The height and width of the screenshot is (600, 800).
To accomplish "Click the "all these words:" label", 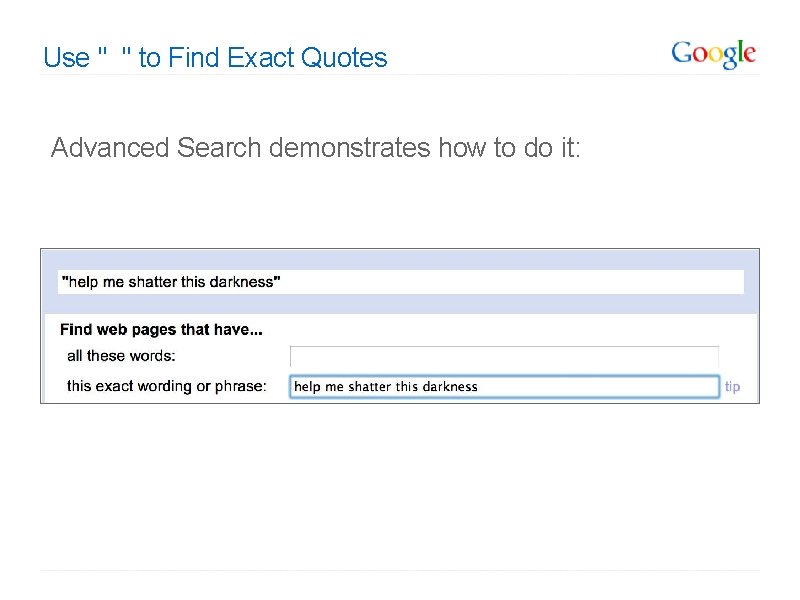I will click(x=121, y=356).
